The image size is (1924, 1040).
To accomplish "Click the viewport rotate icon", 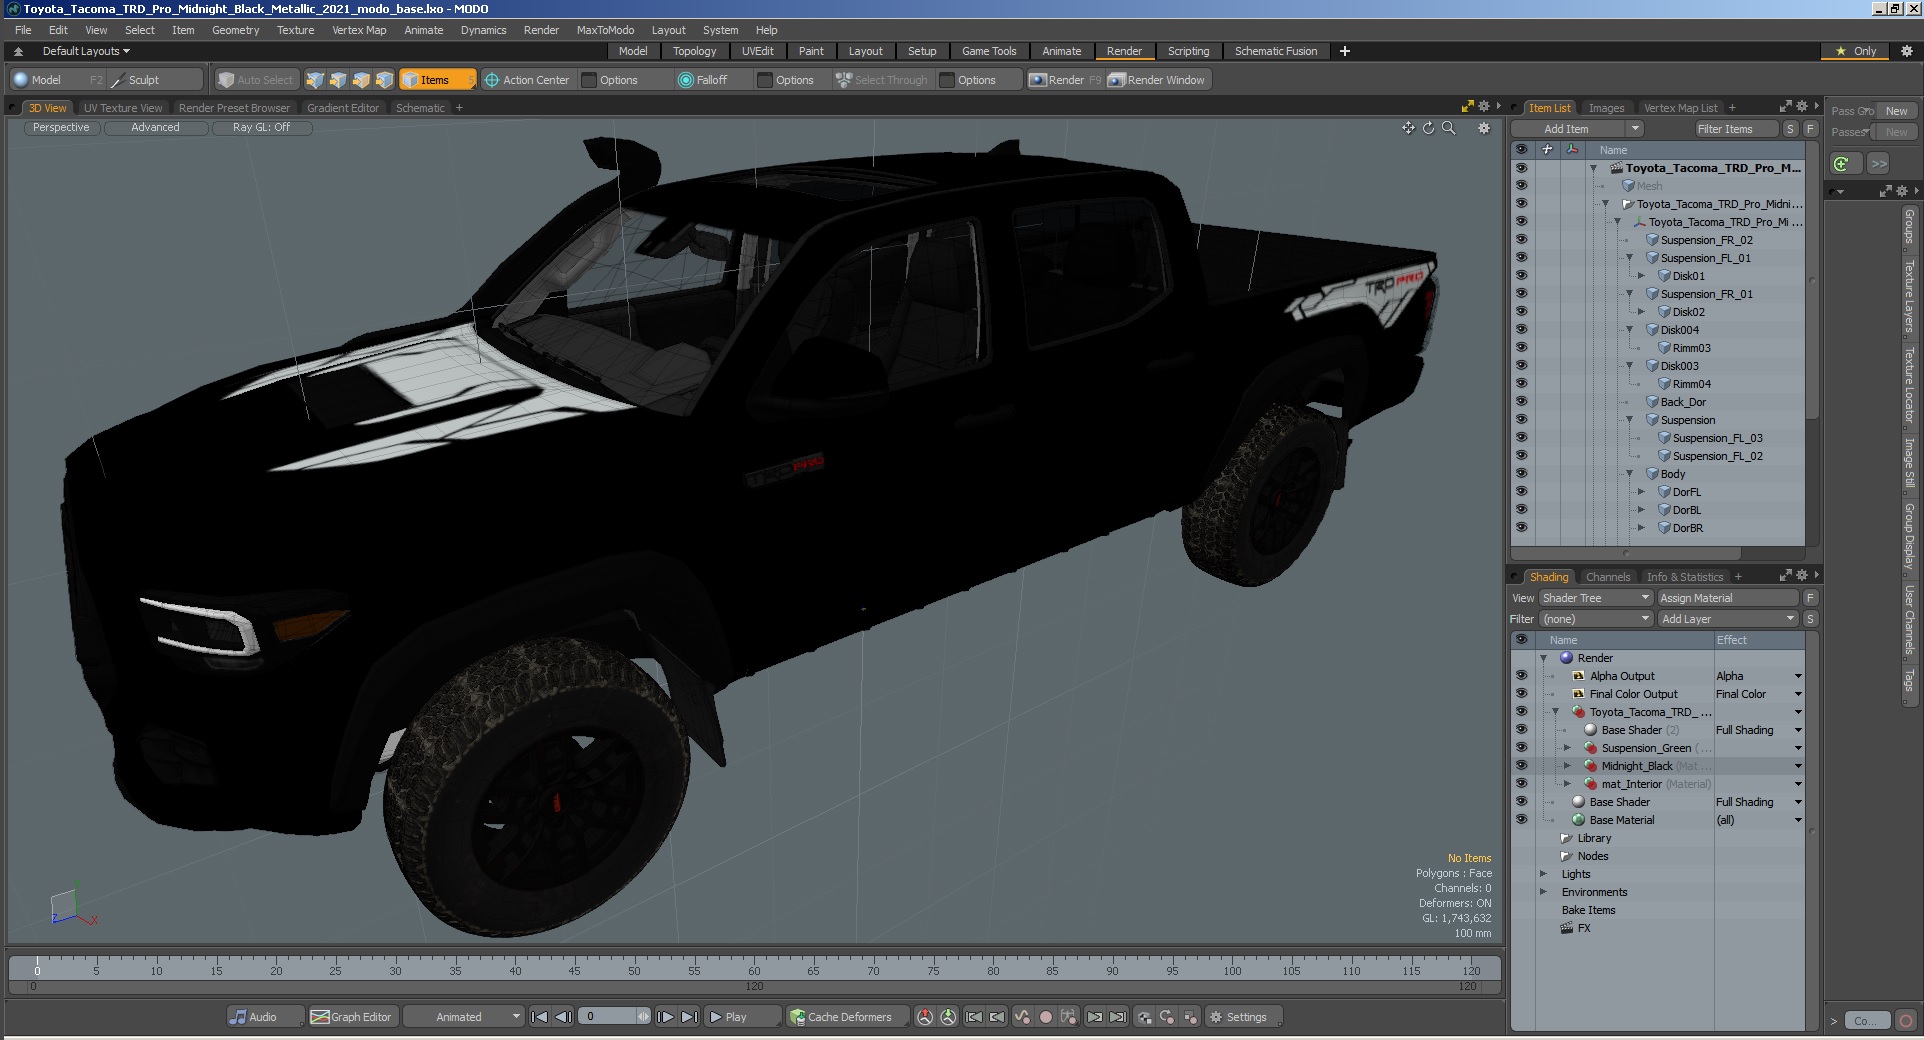I will tap(1428, 128).
